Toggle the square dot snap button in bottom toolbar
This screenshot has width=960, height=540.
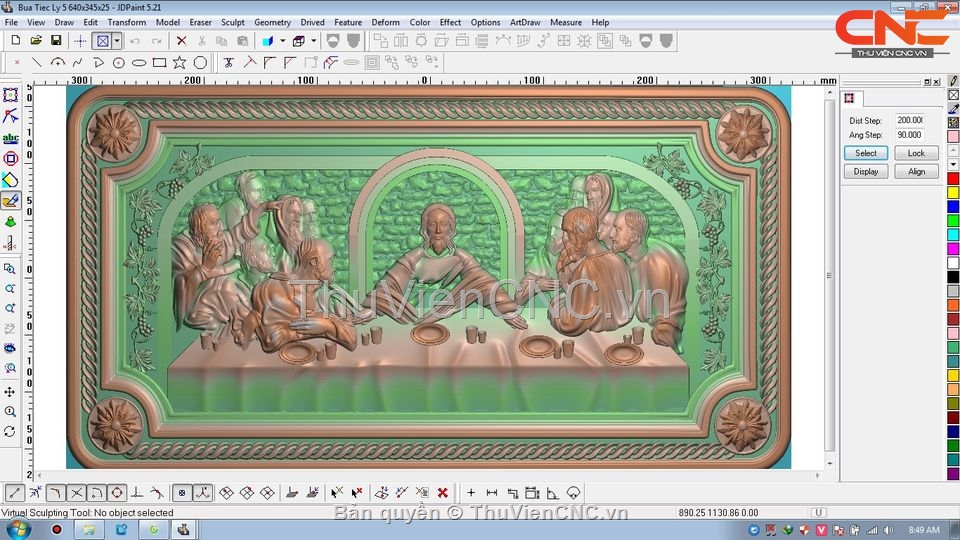[182, 492]
